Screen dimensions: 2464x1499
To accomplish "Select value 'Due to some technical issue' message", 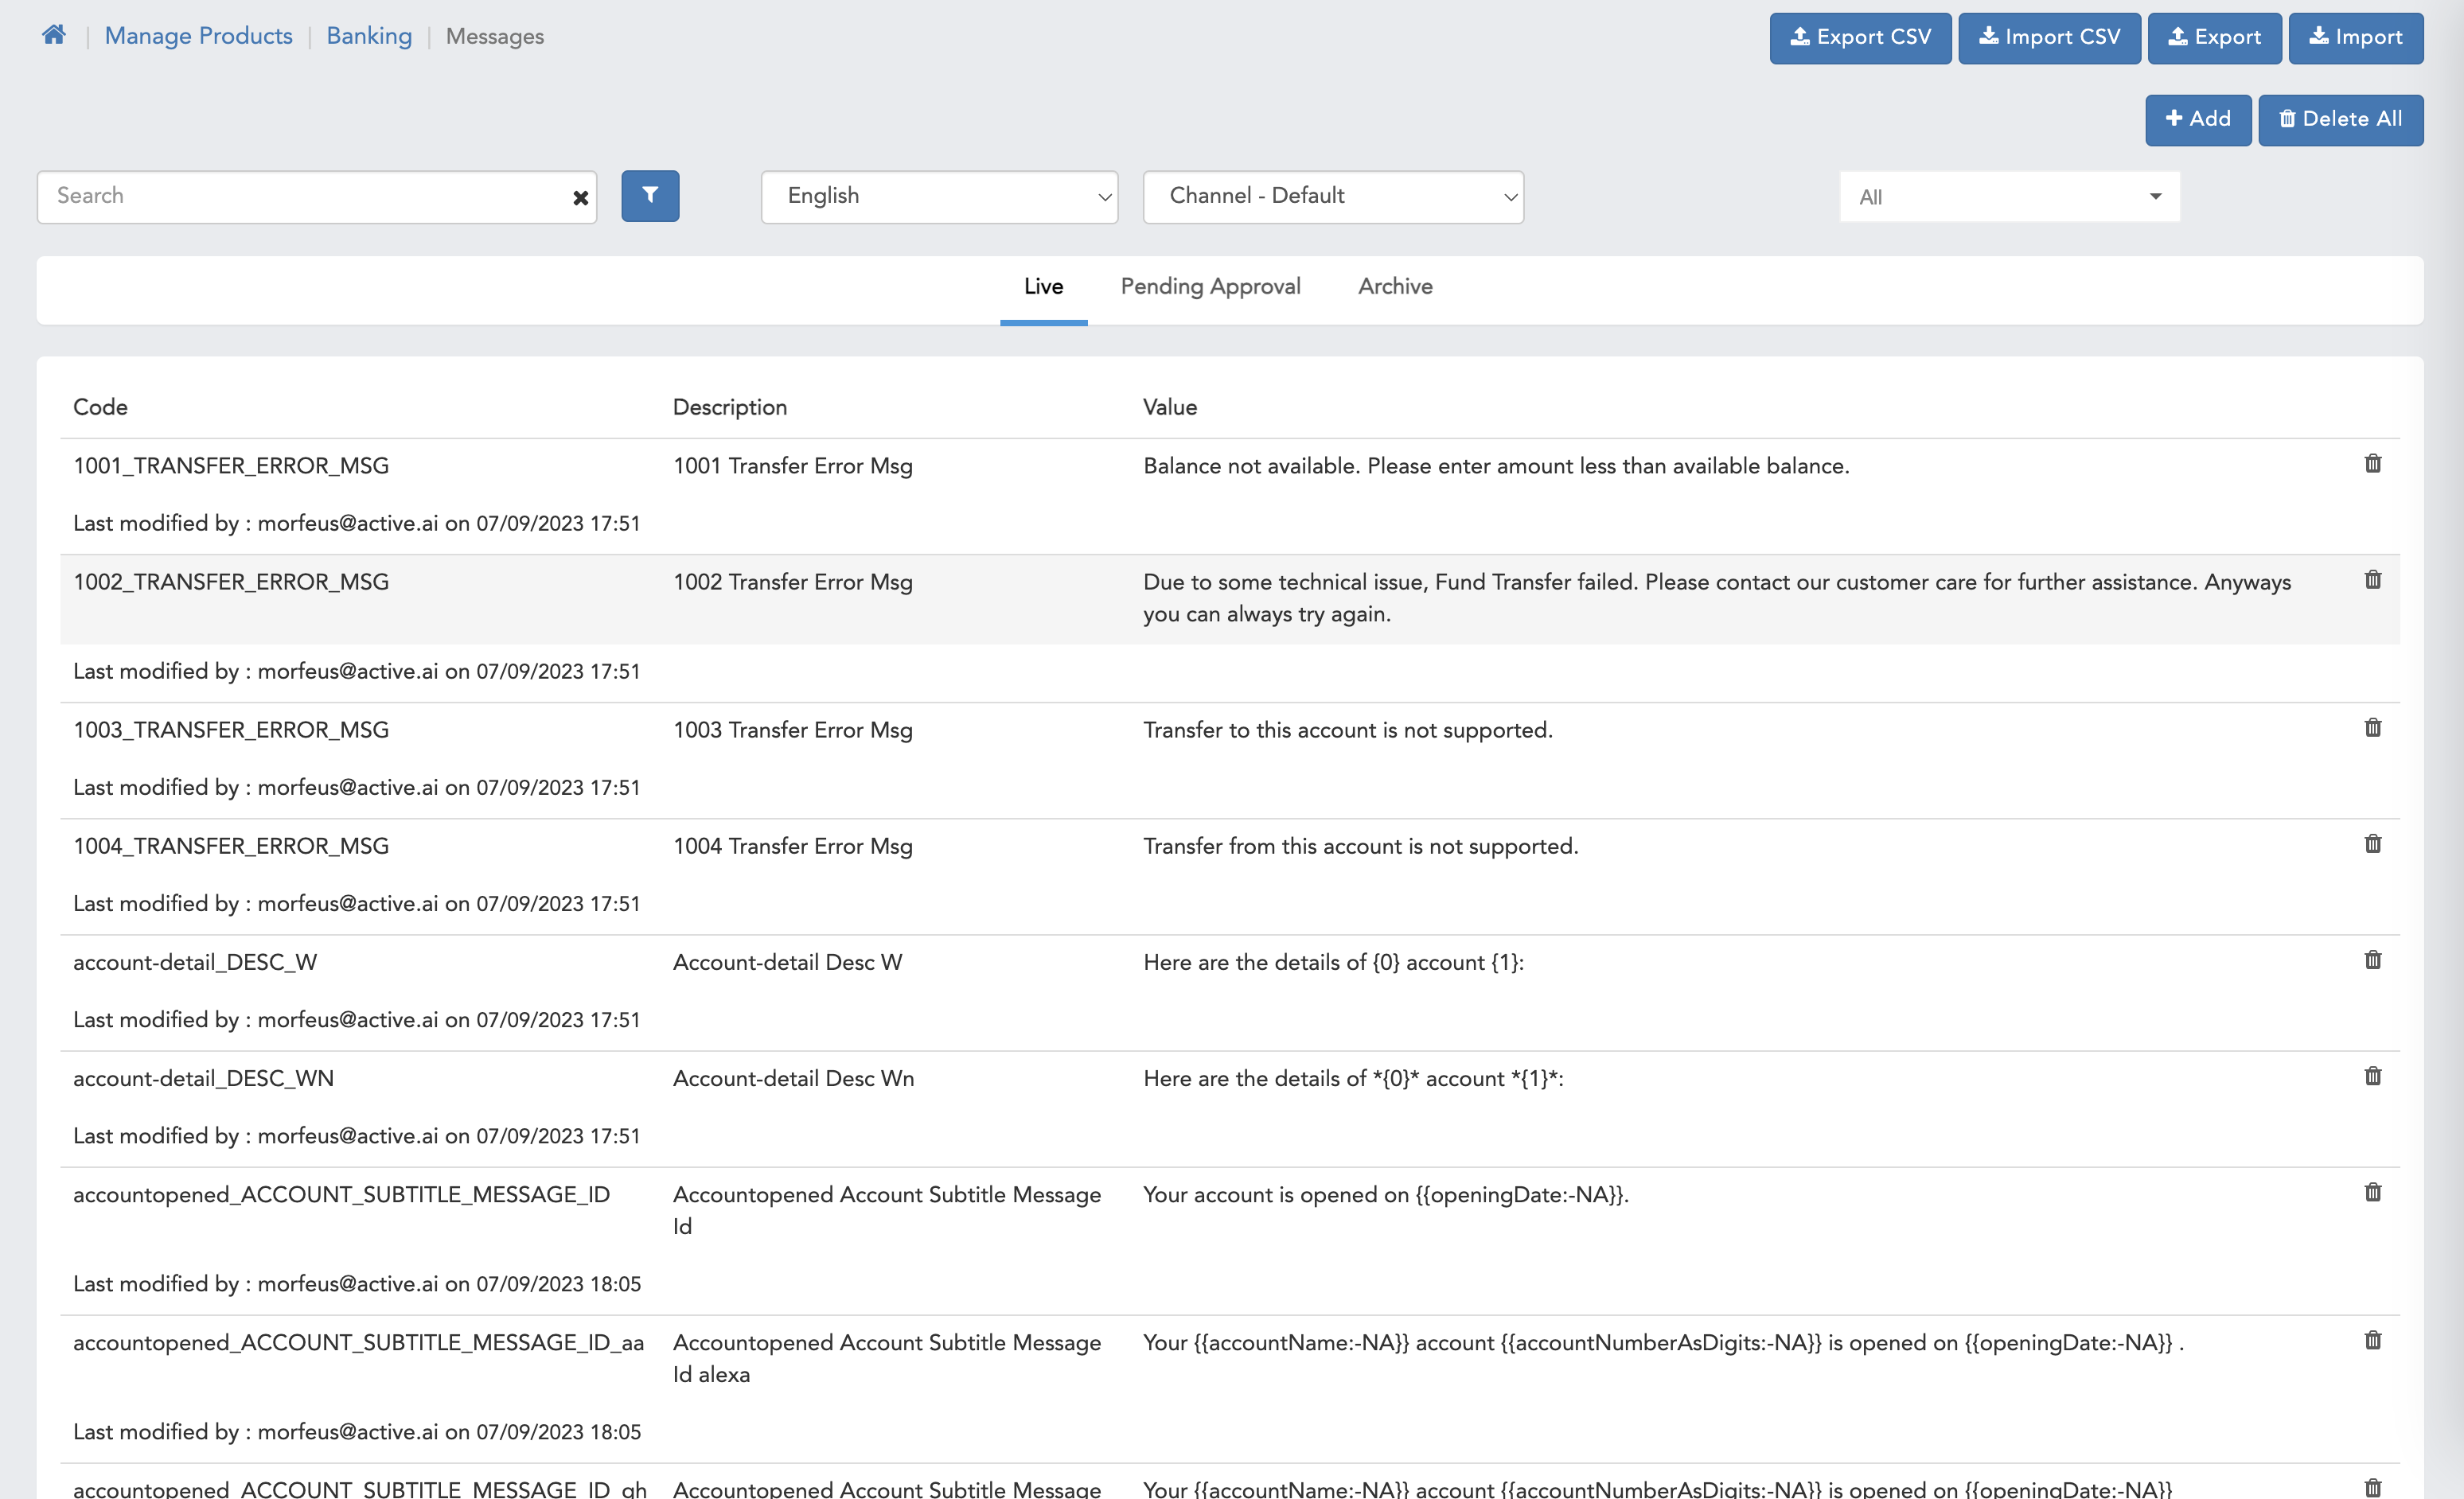I will point(1717,598).
